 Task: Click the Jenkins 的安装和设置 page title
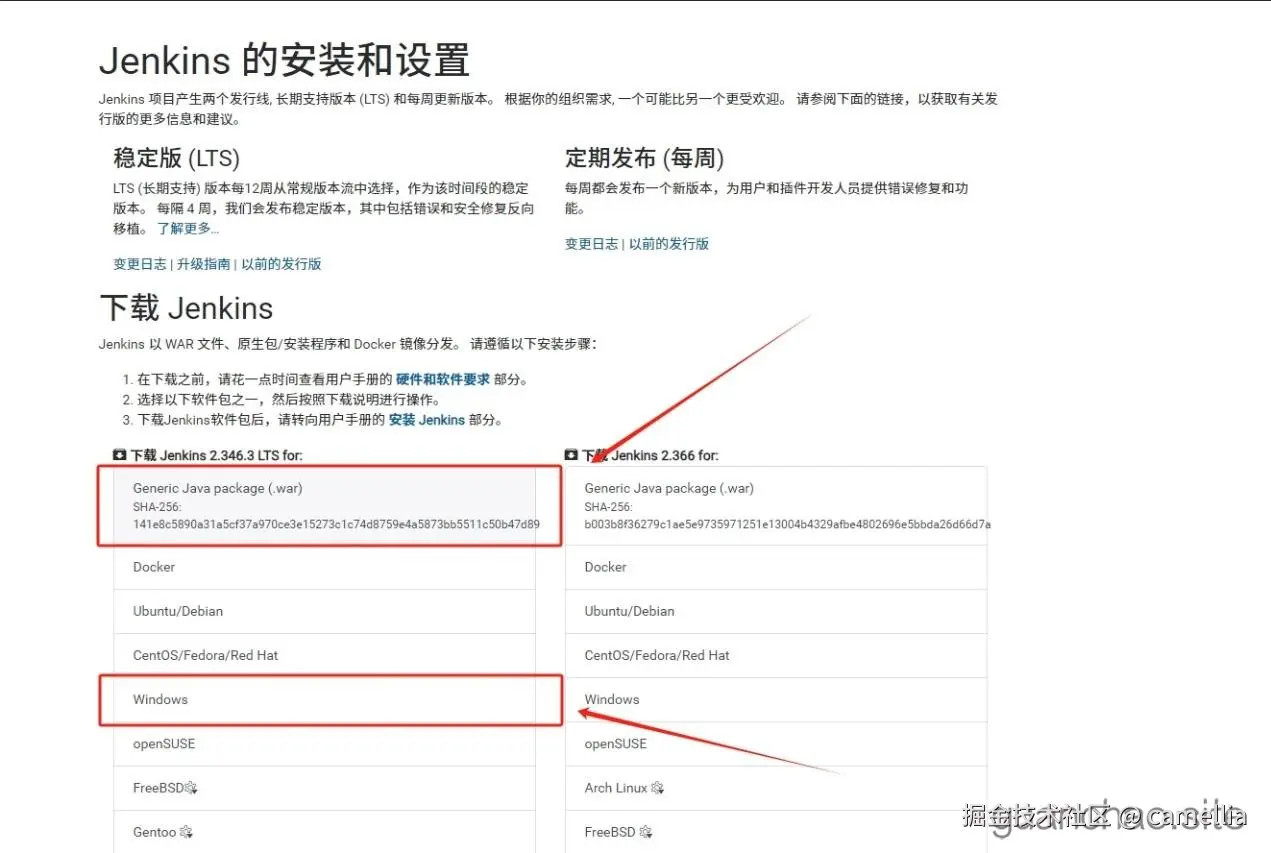[284, 60]
